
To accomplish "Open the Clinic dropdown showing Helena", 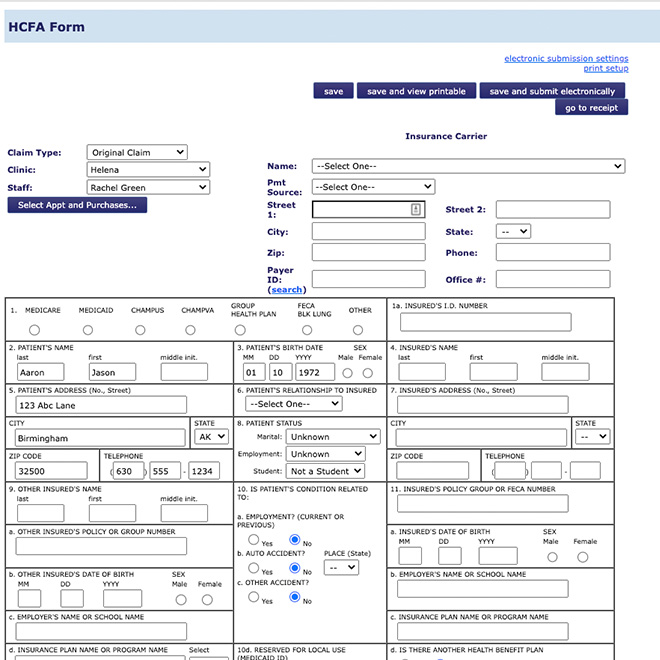I will pos(148,170).
